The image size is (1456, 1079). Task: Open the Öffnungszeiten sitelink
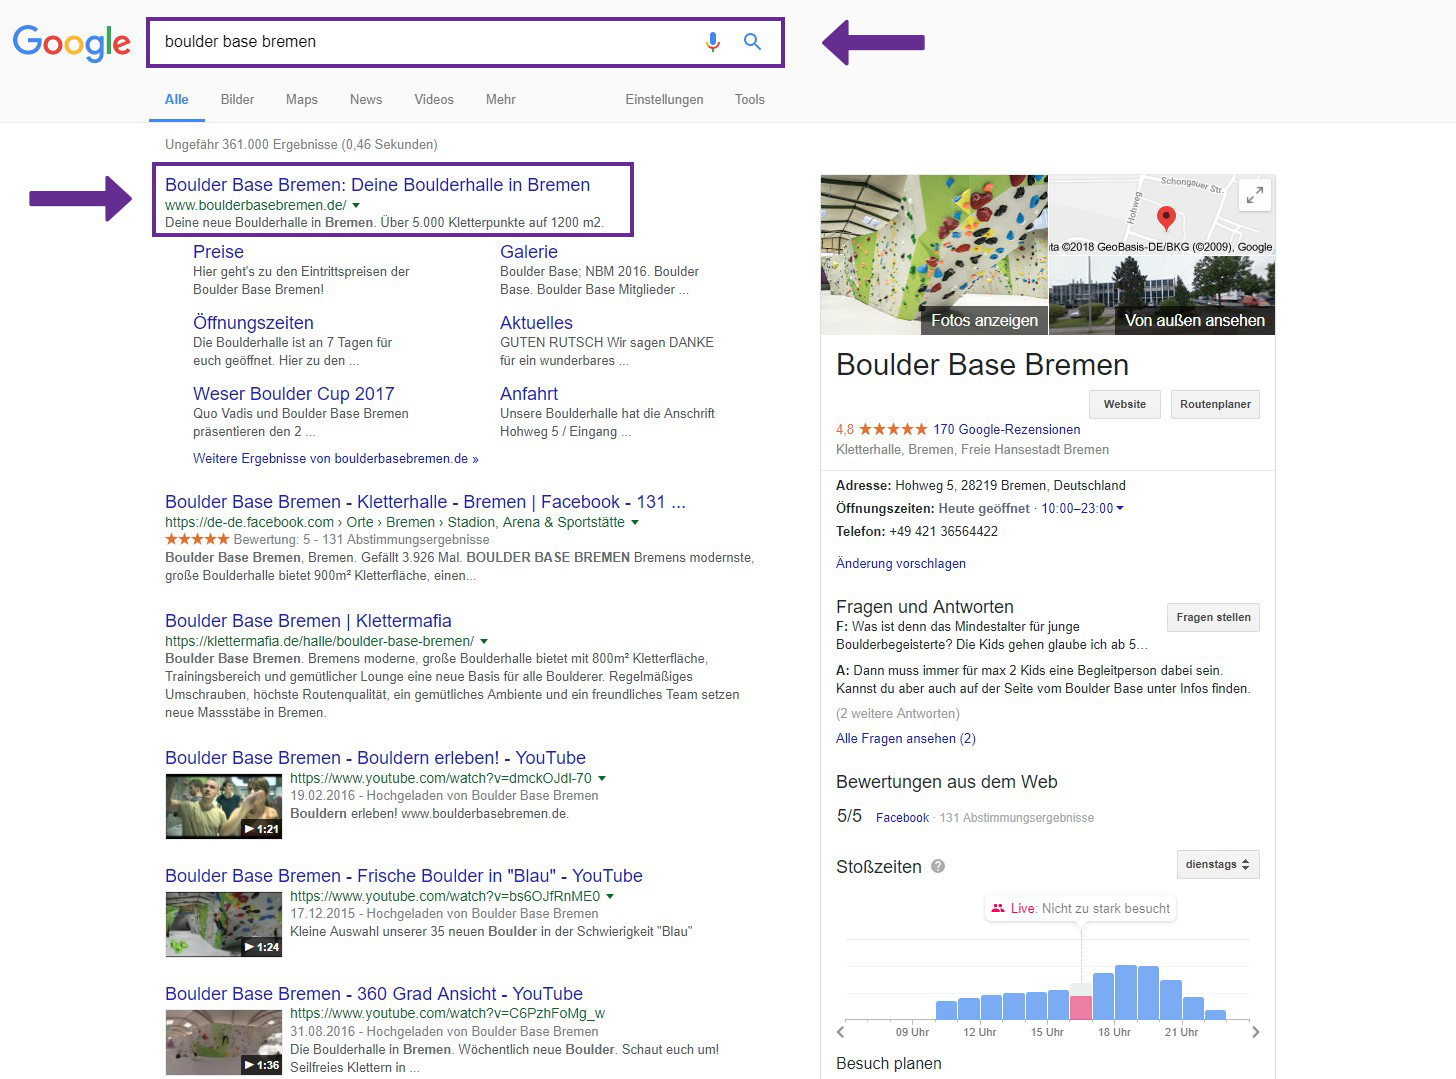(253, 323)
